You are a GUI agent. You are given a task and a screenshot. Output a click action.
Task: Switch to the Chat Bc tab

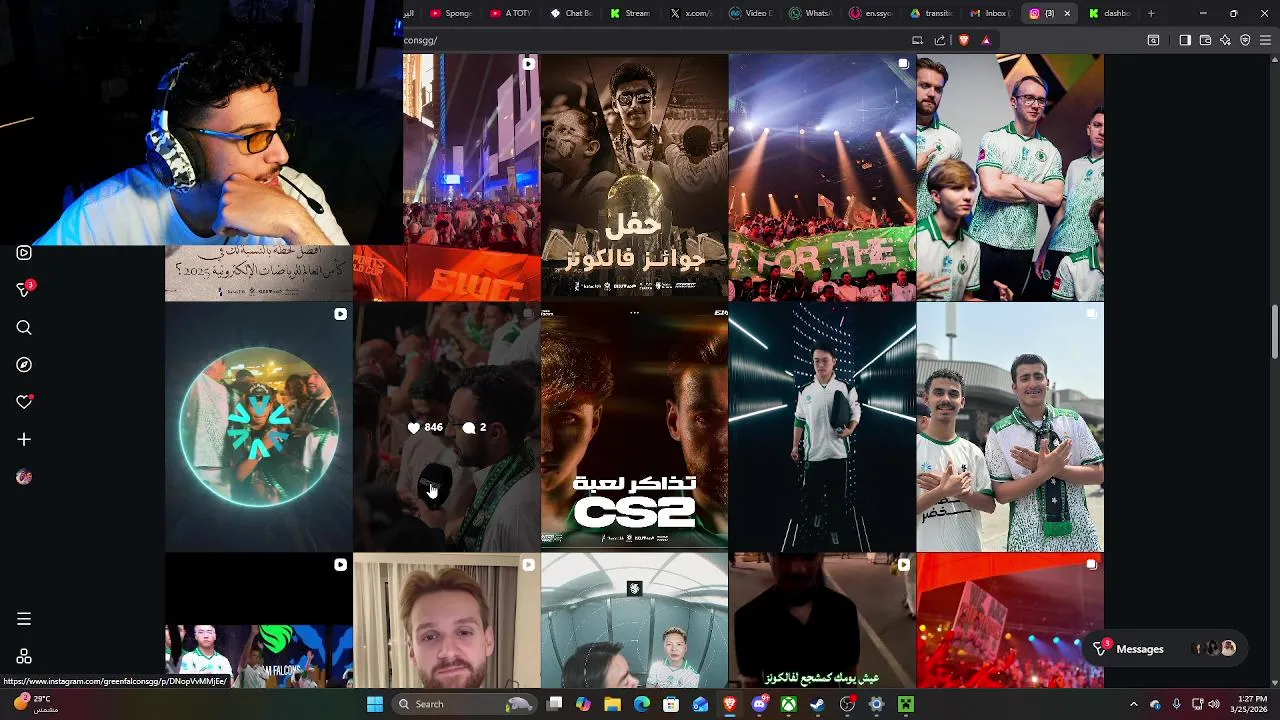click(x=572, y=13)
